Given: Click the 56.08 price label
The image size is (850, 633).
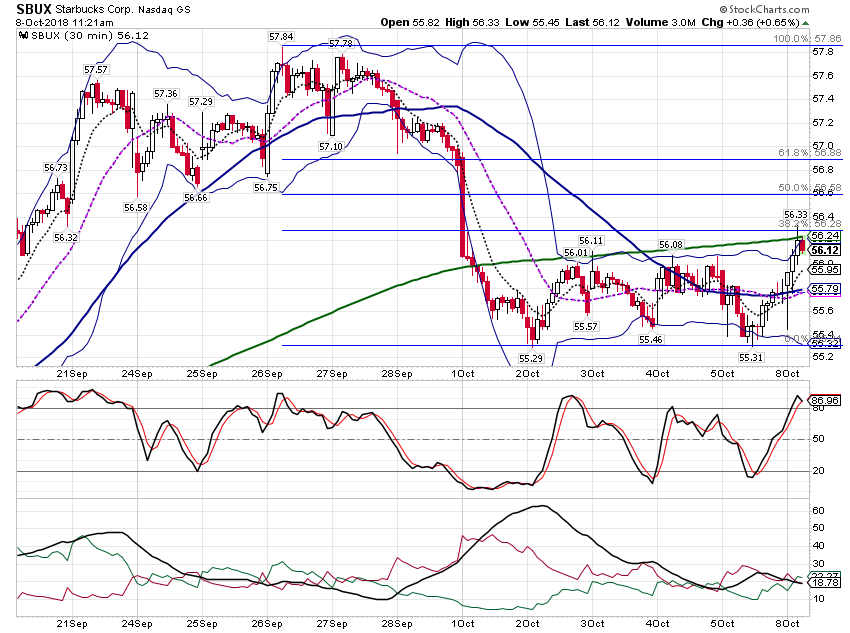Looking at the screenshot, I should 671,245.
